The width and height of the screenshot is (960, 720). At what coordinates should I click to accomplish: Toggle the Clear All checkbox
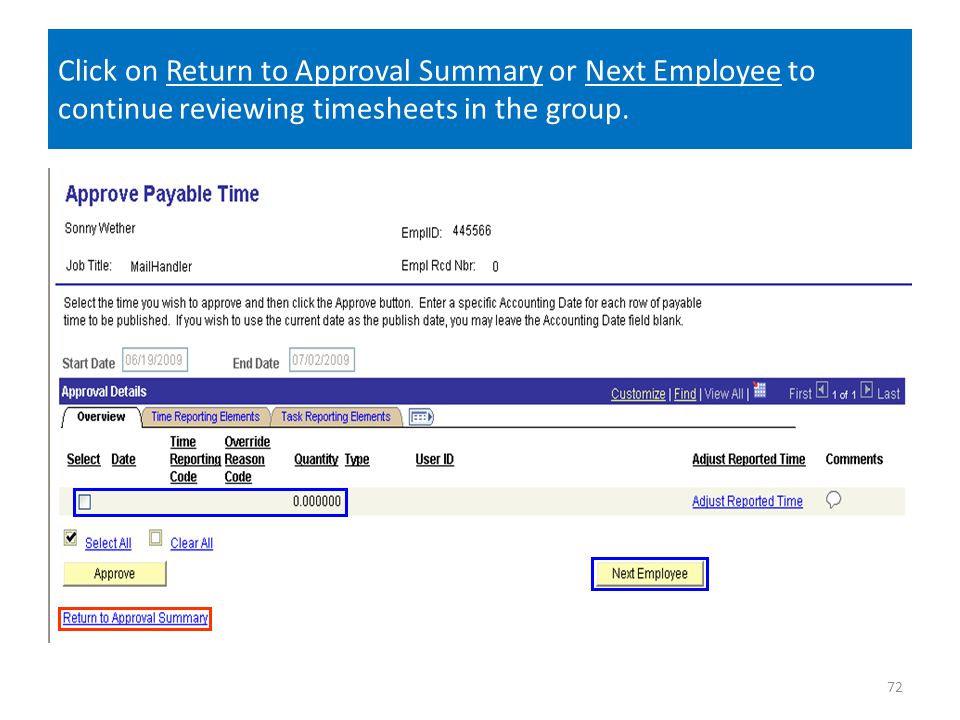[156, 538]
